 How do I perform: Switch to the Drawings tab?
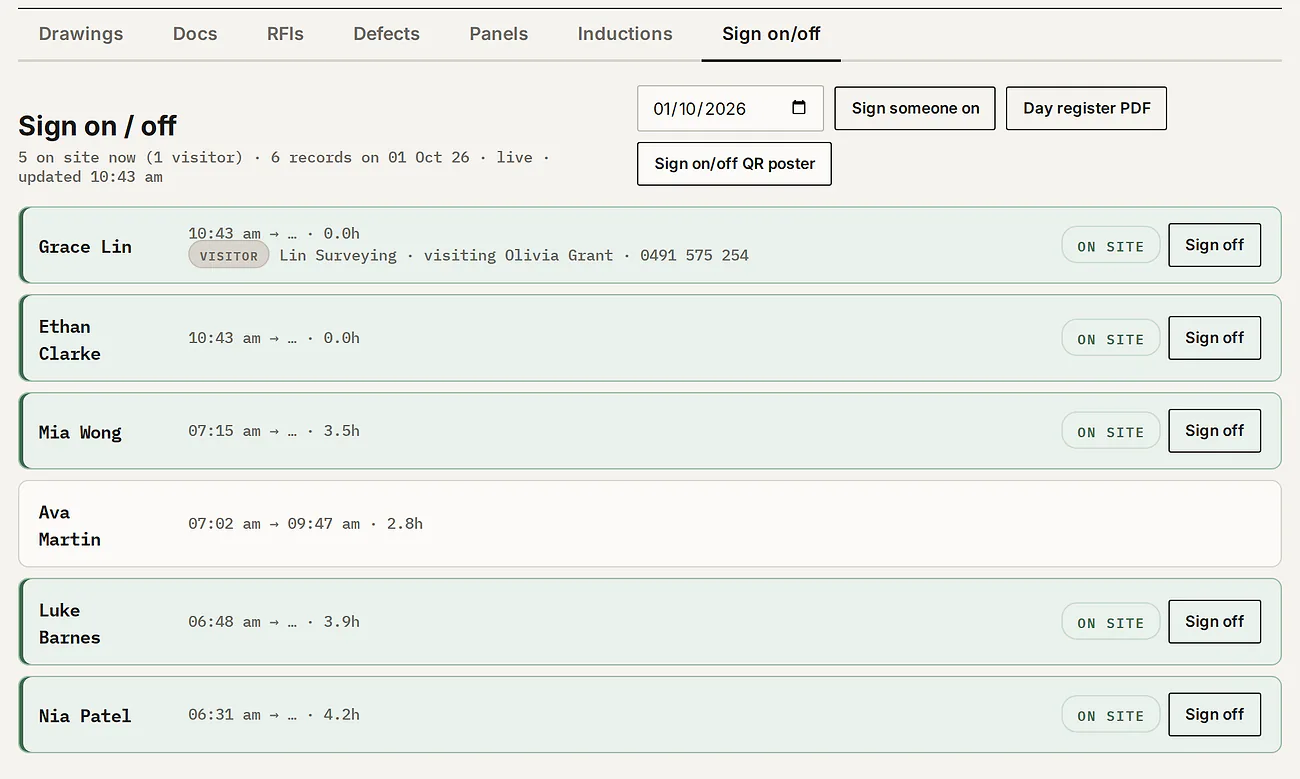[81, 34]
